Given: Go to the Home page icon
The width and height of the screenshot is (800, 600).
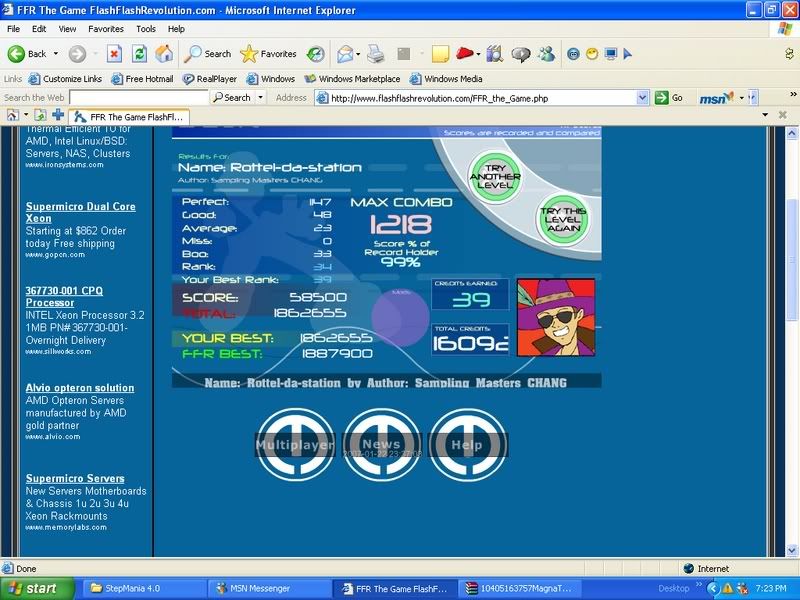Looking at the screenshot, I should 164,54.
